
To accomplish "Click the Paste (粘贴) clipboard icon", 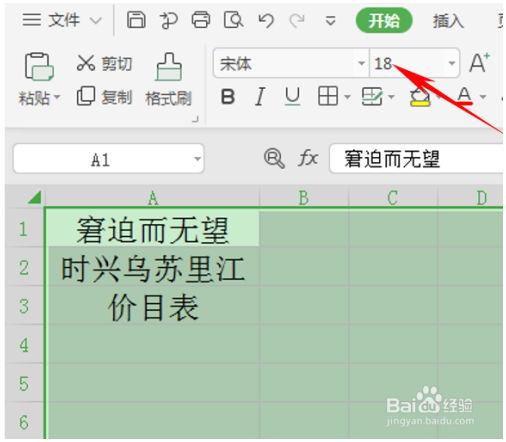I will [x=39, y=66].
